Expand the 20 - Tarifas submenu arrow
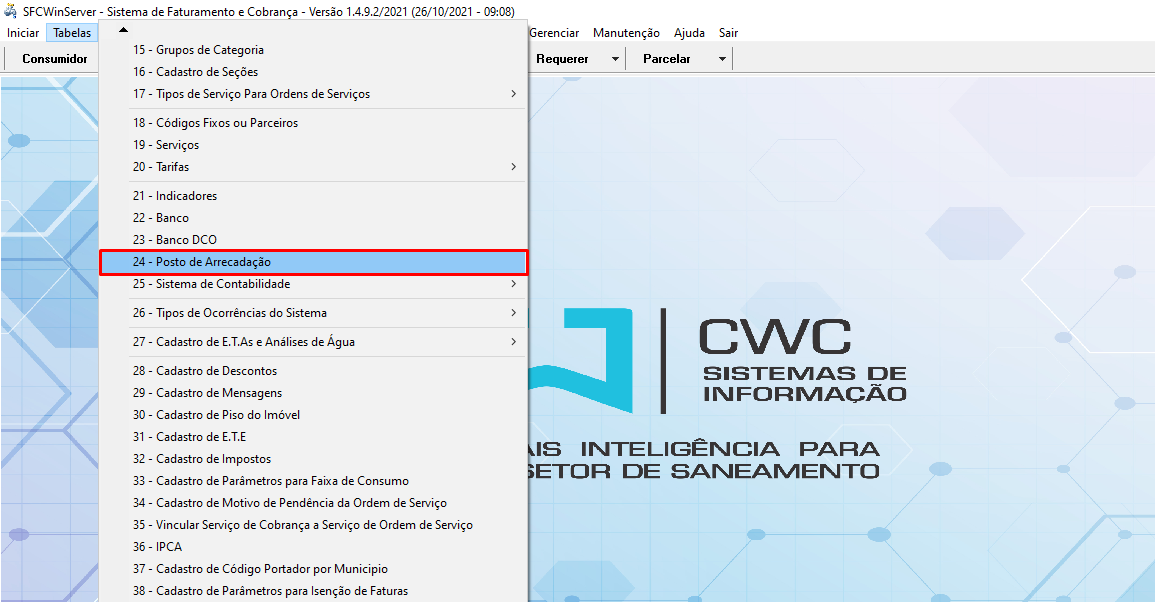 (513, 167)
